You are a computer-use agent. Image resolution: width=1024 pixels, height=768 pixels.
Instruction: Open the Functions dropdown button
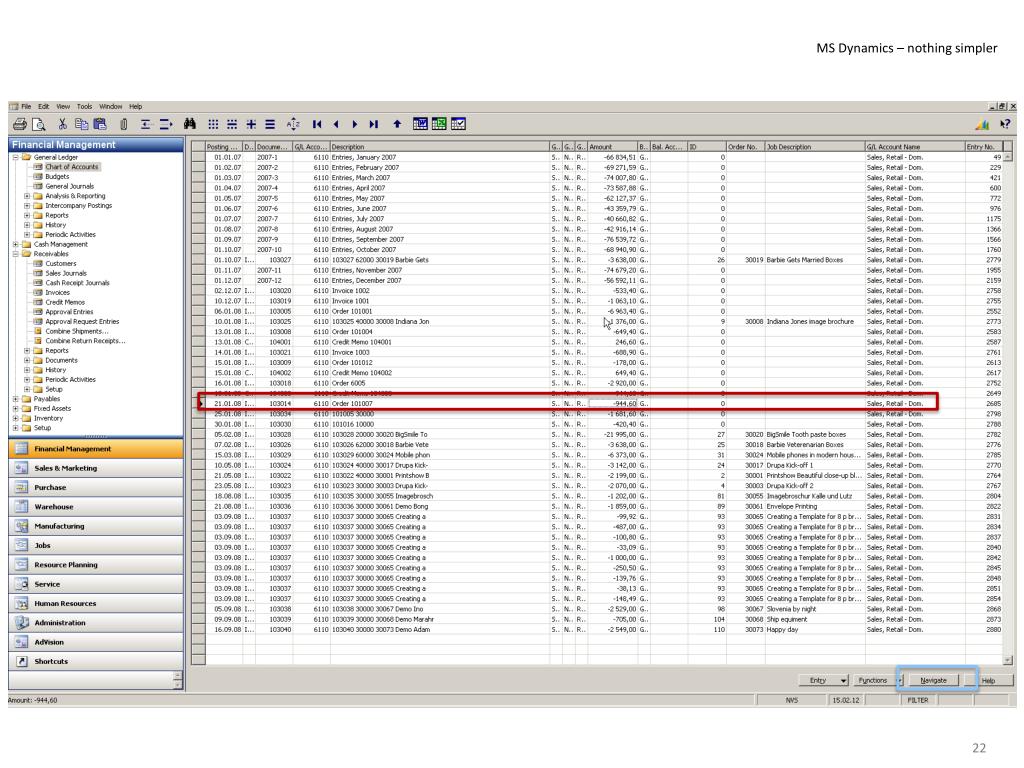click(876, 680)
